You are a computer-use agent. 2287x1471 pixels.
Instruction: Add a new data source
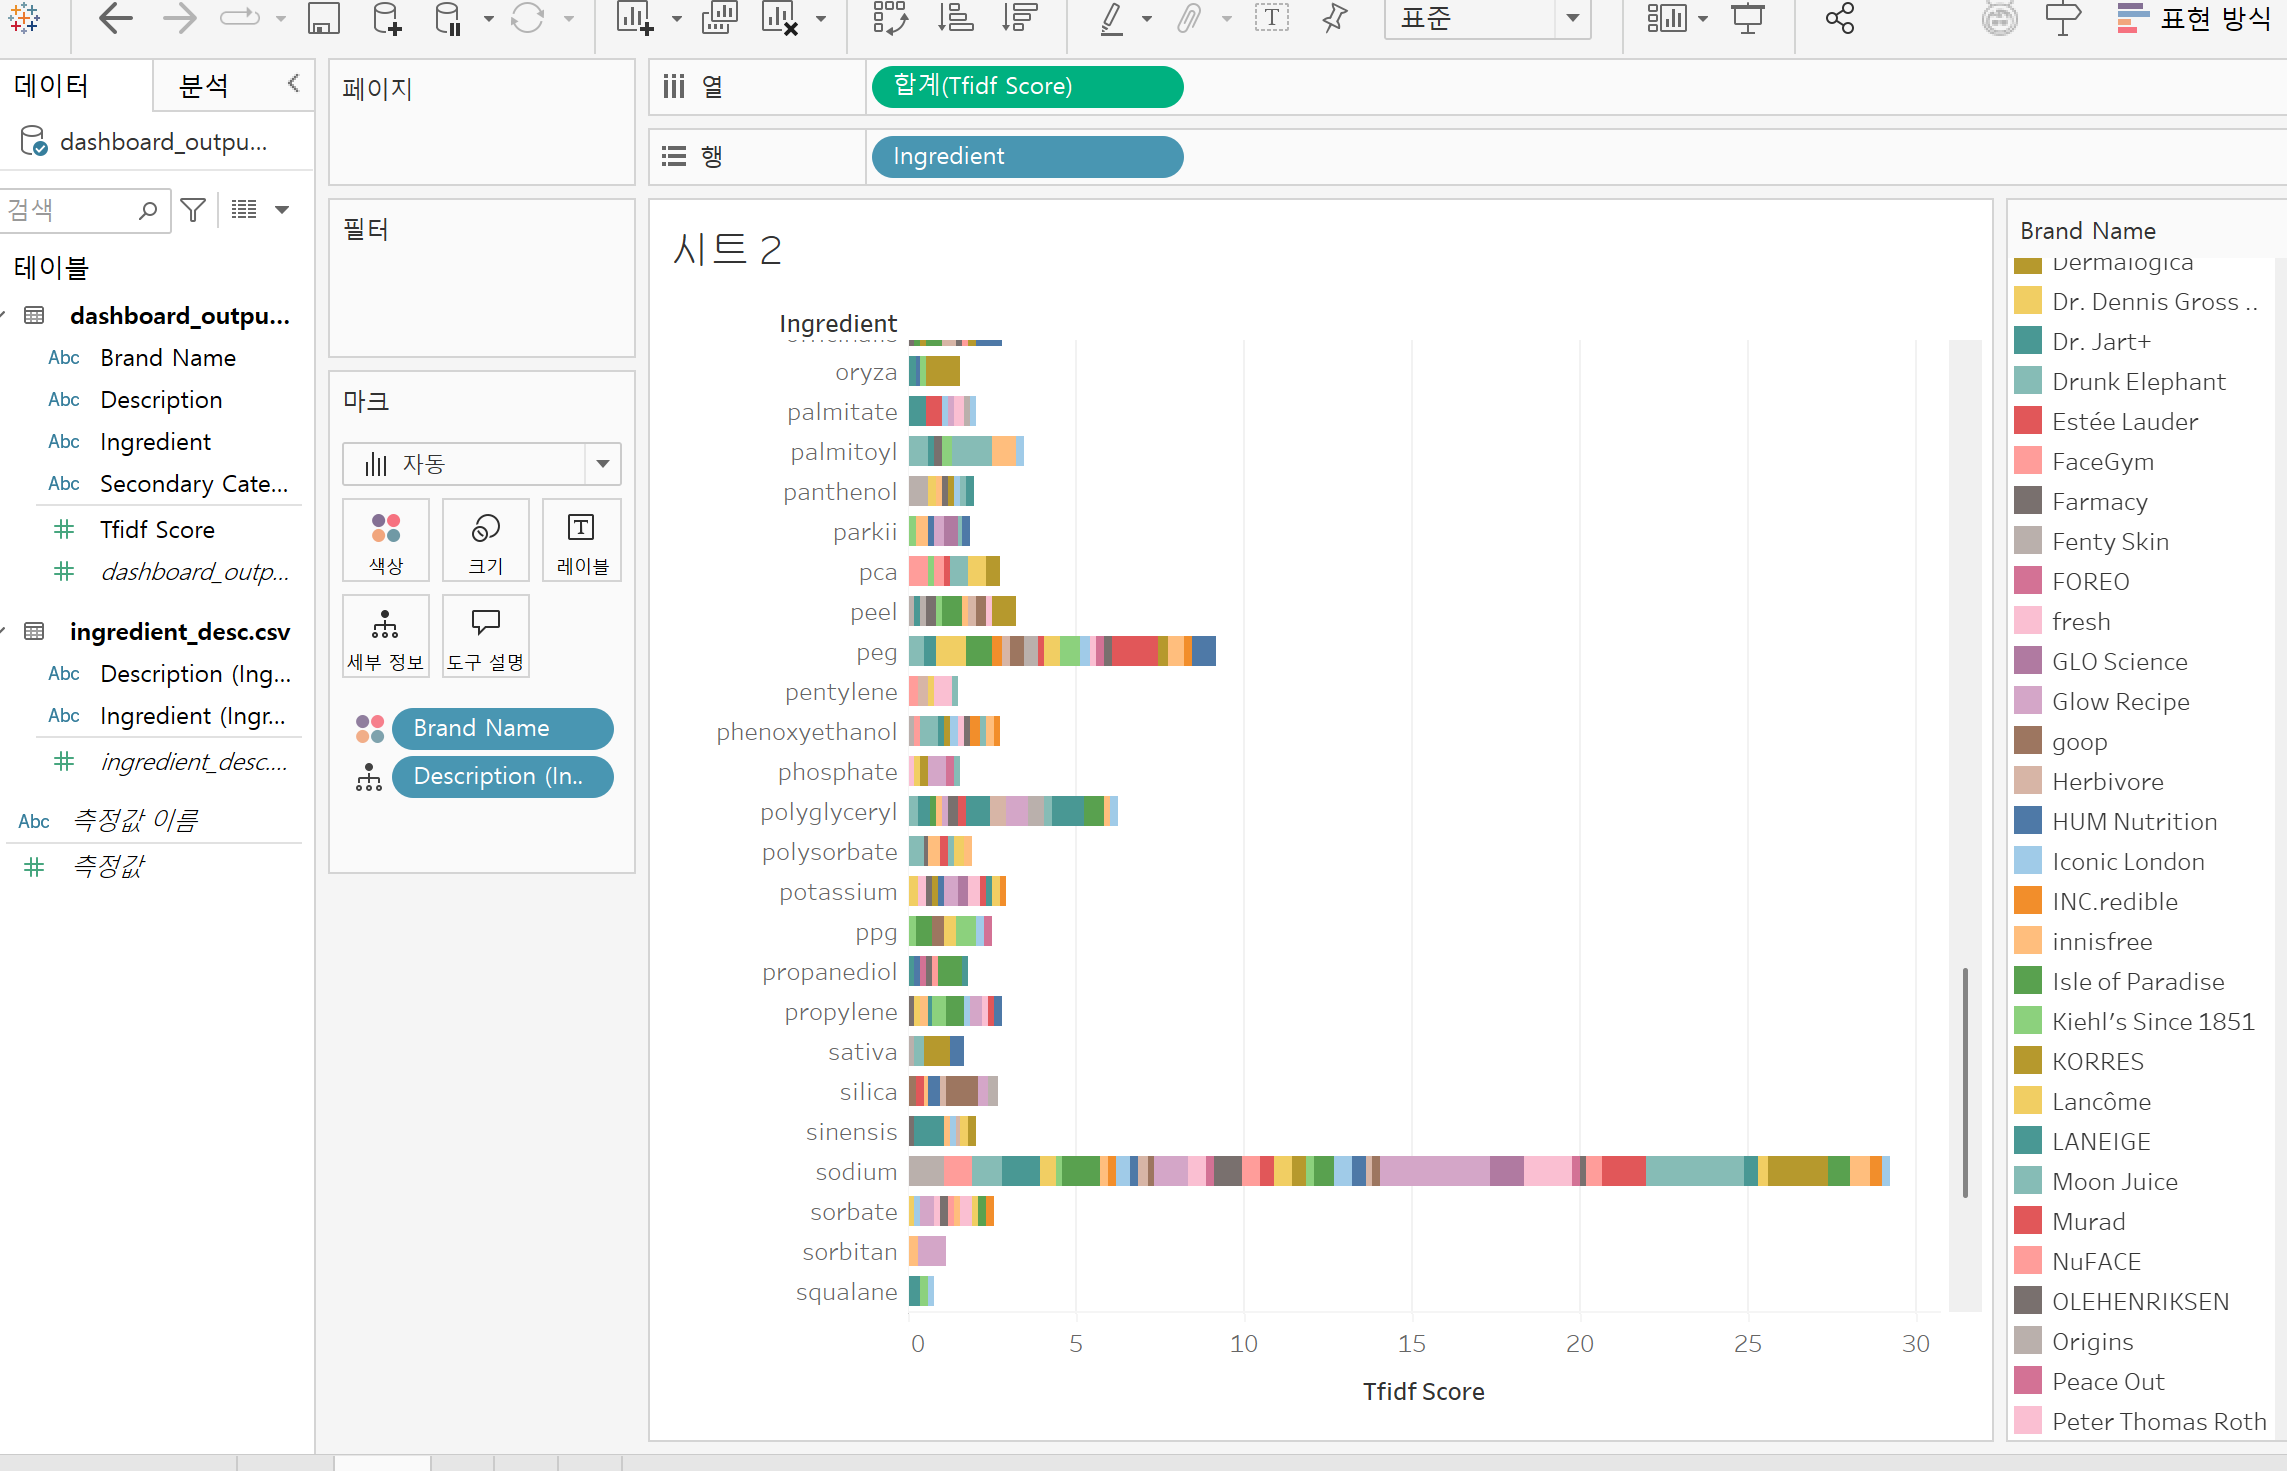click(x=386, y=18)
